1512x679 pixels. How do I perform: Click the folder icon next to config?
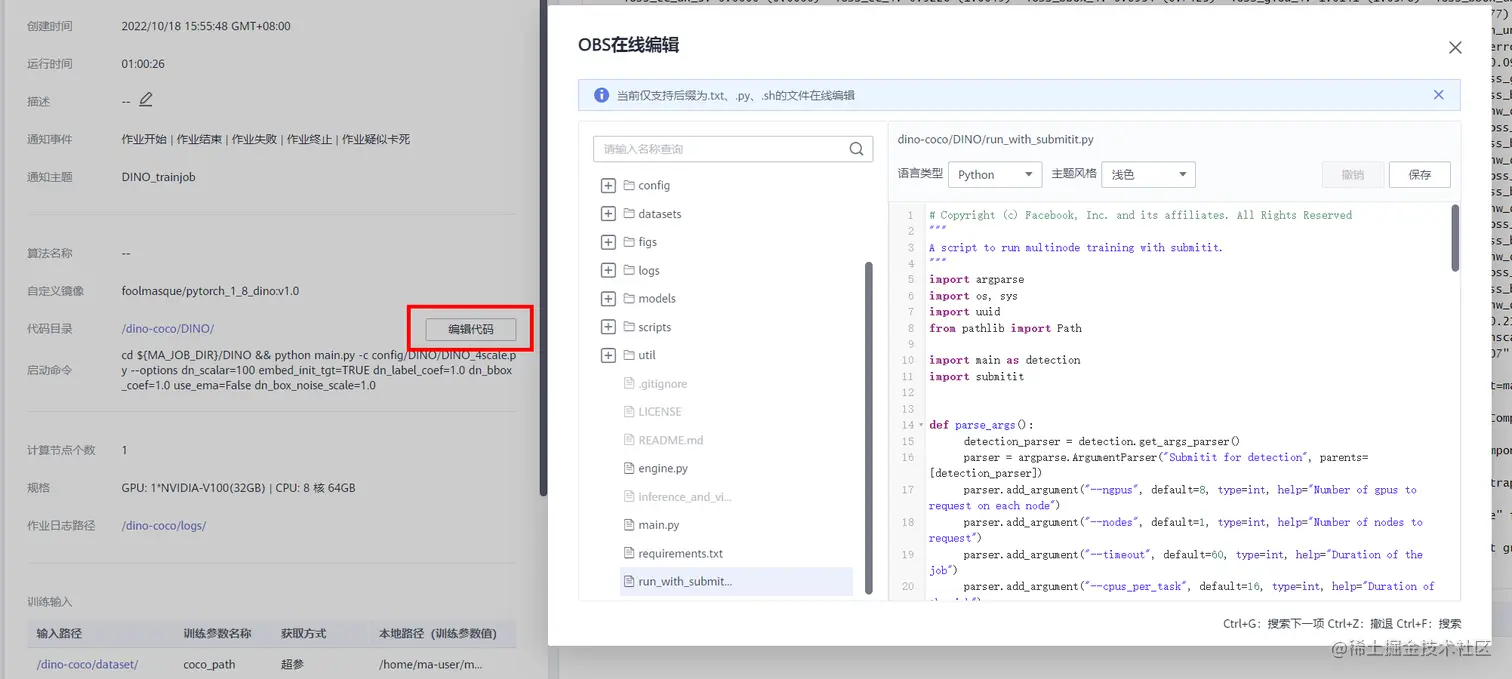[x=629, y=185]
